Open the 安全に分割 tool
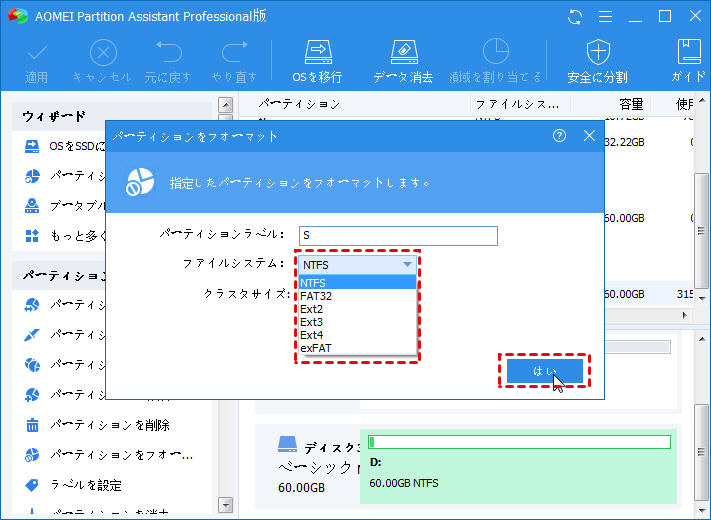The image size is (711, 520). (x=598, y=62)
